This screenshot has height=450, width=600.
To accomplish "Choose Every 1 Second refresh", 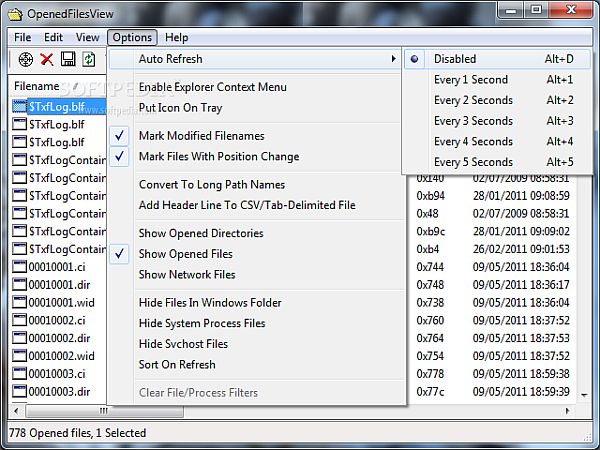I will click(x=497, y=80).
